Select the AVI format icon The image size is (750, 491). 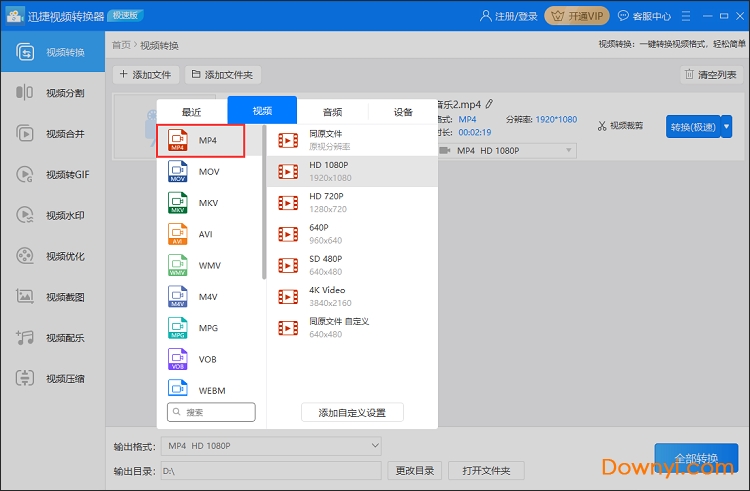coord(177,234)
